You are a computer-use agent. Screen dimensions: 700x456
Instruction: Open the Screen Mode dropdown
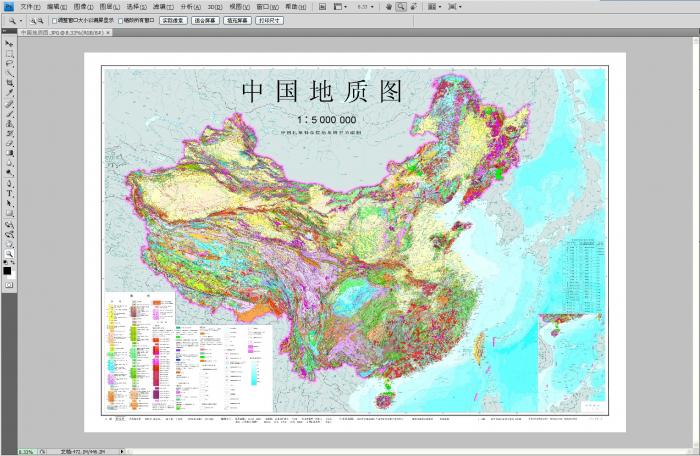[x=455, y=6]
